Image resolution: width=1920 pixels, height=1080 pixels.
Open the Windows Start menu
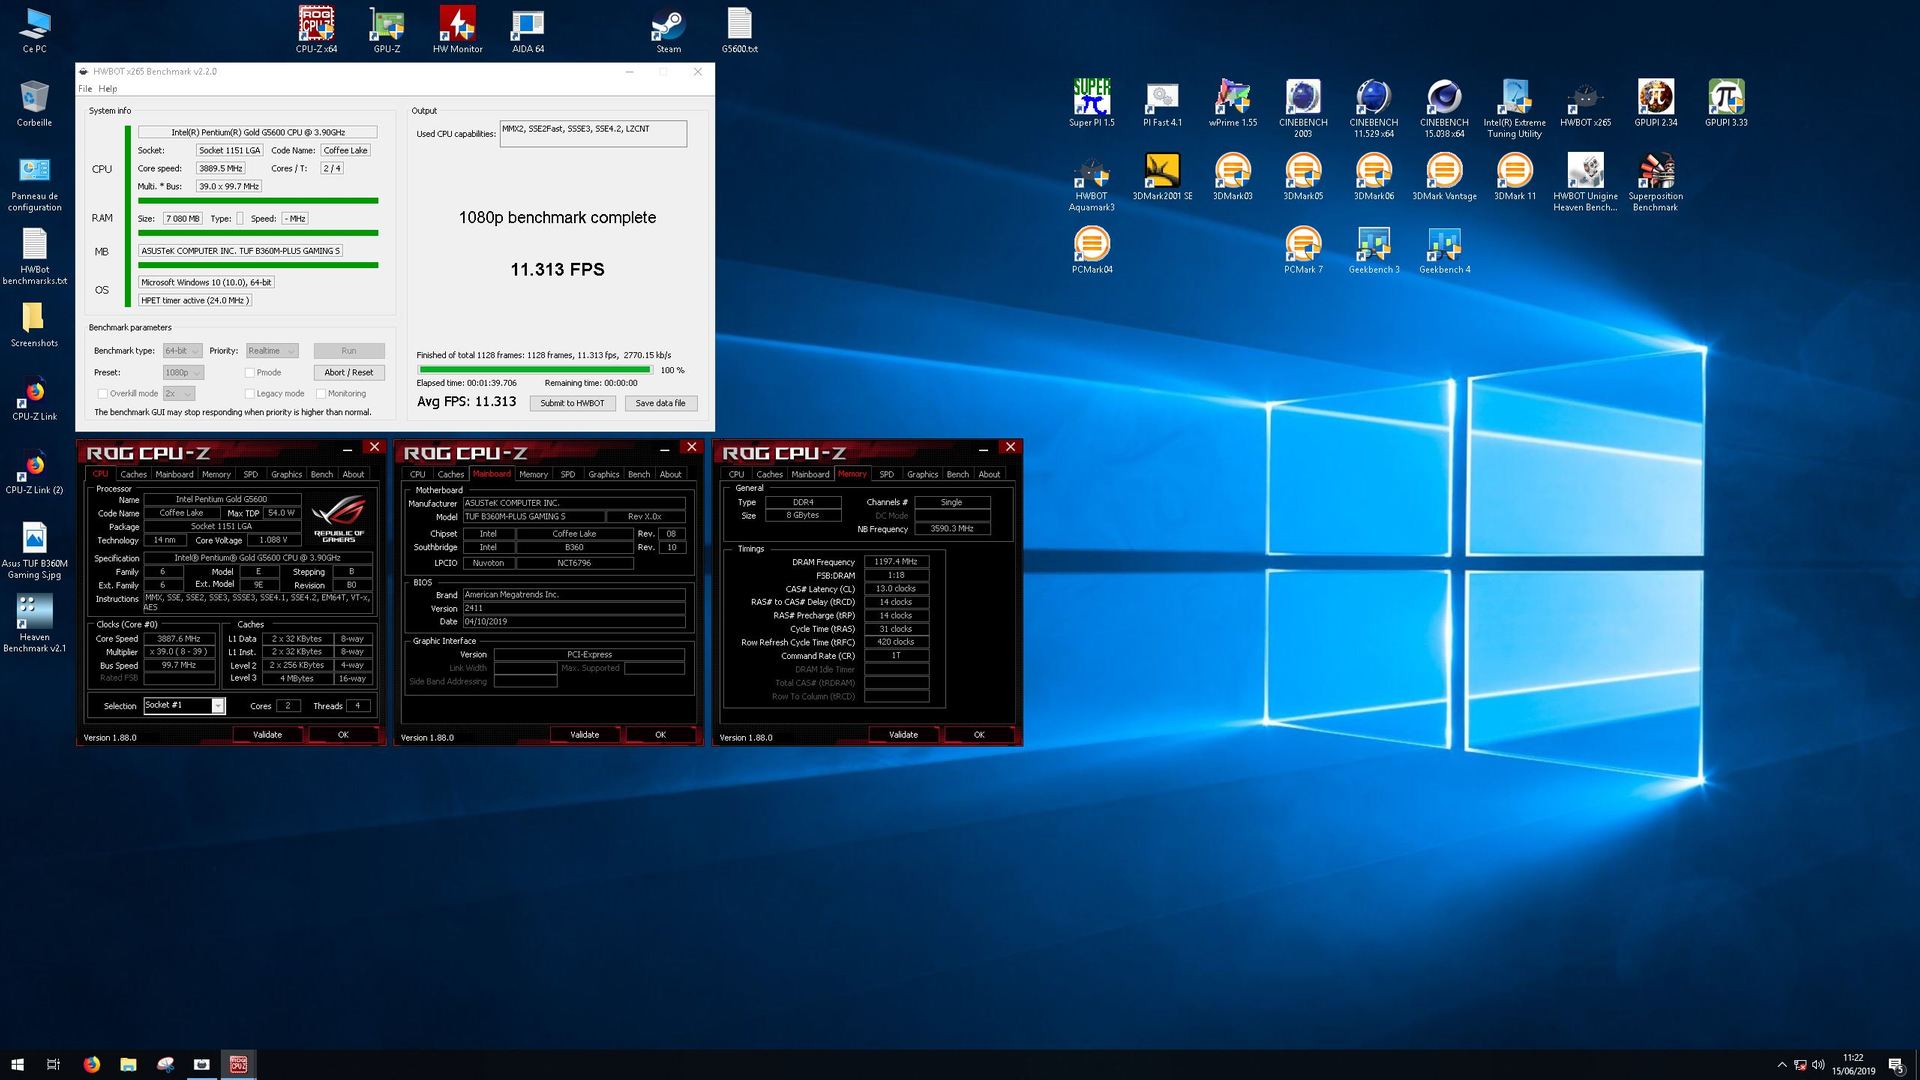[17, 1064]
